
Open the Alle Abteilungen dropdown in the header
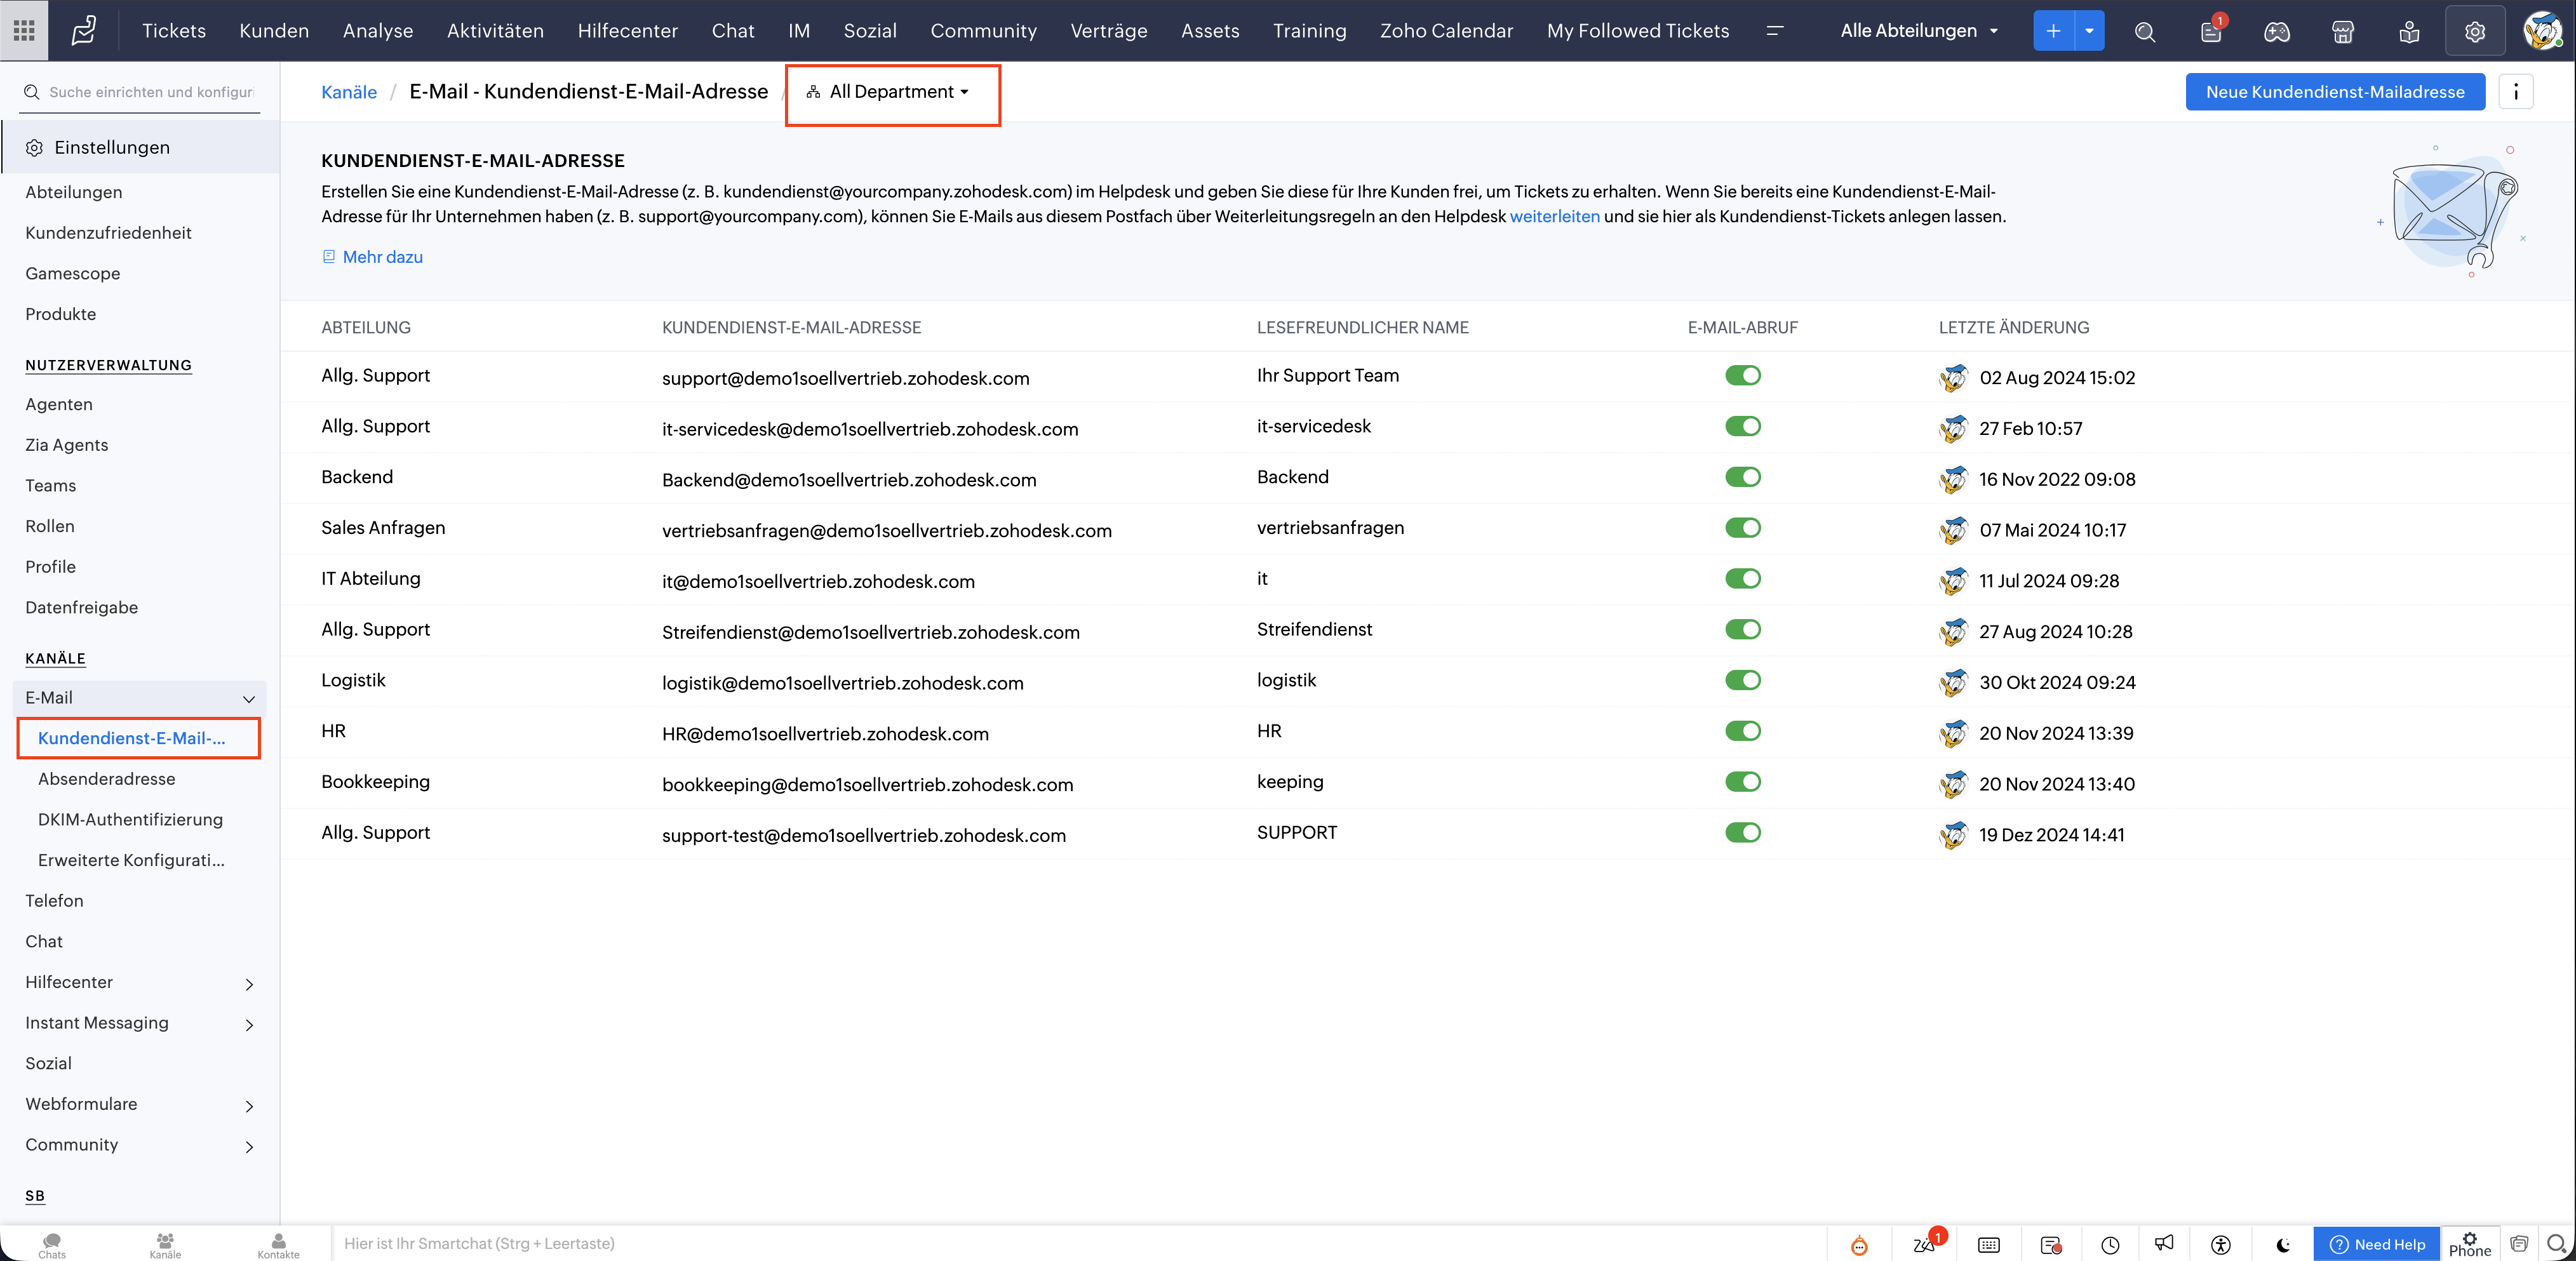(1918, 31)
